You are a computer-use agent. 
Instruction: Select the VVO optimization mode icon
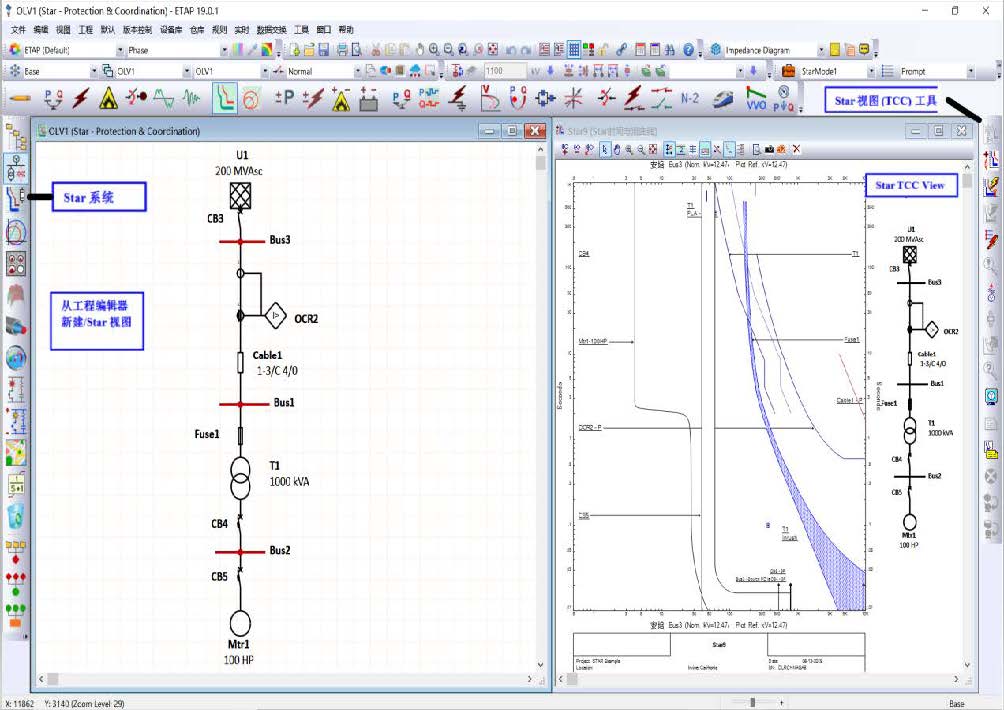click(x=758, y=98)
